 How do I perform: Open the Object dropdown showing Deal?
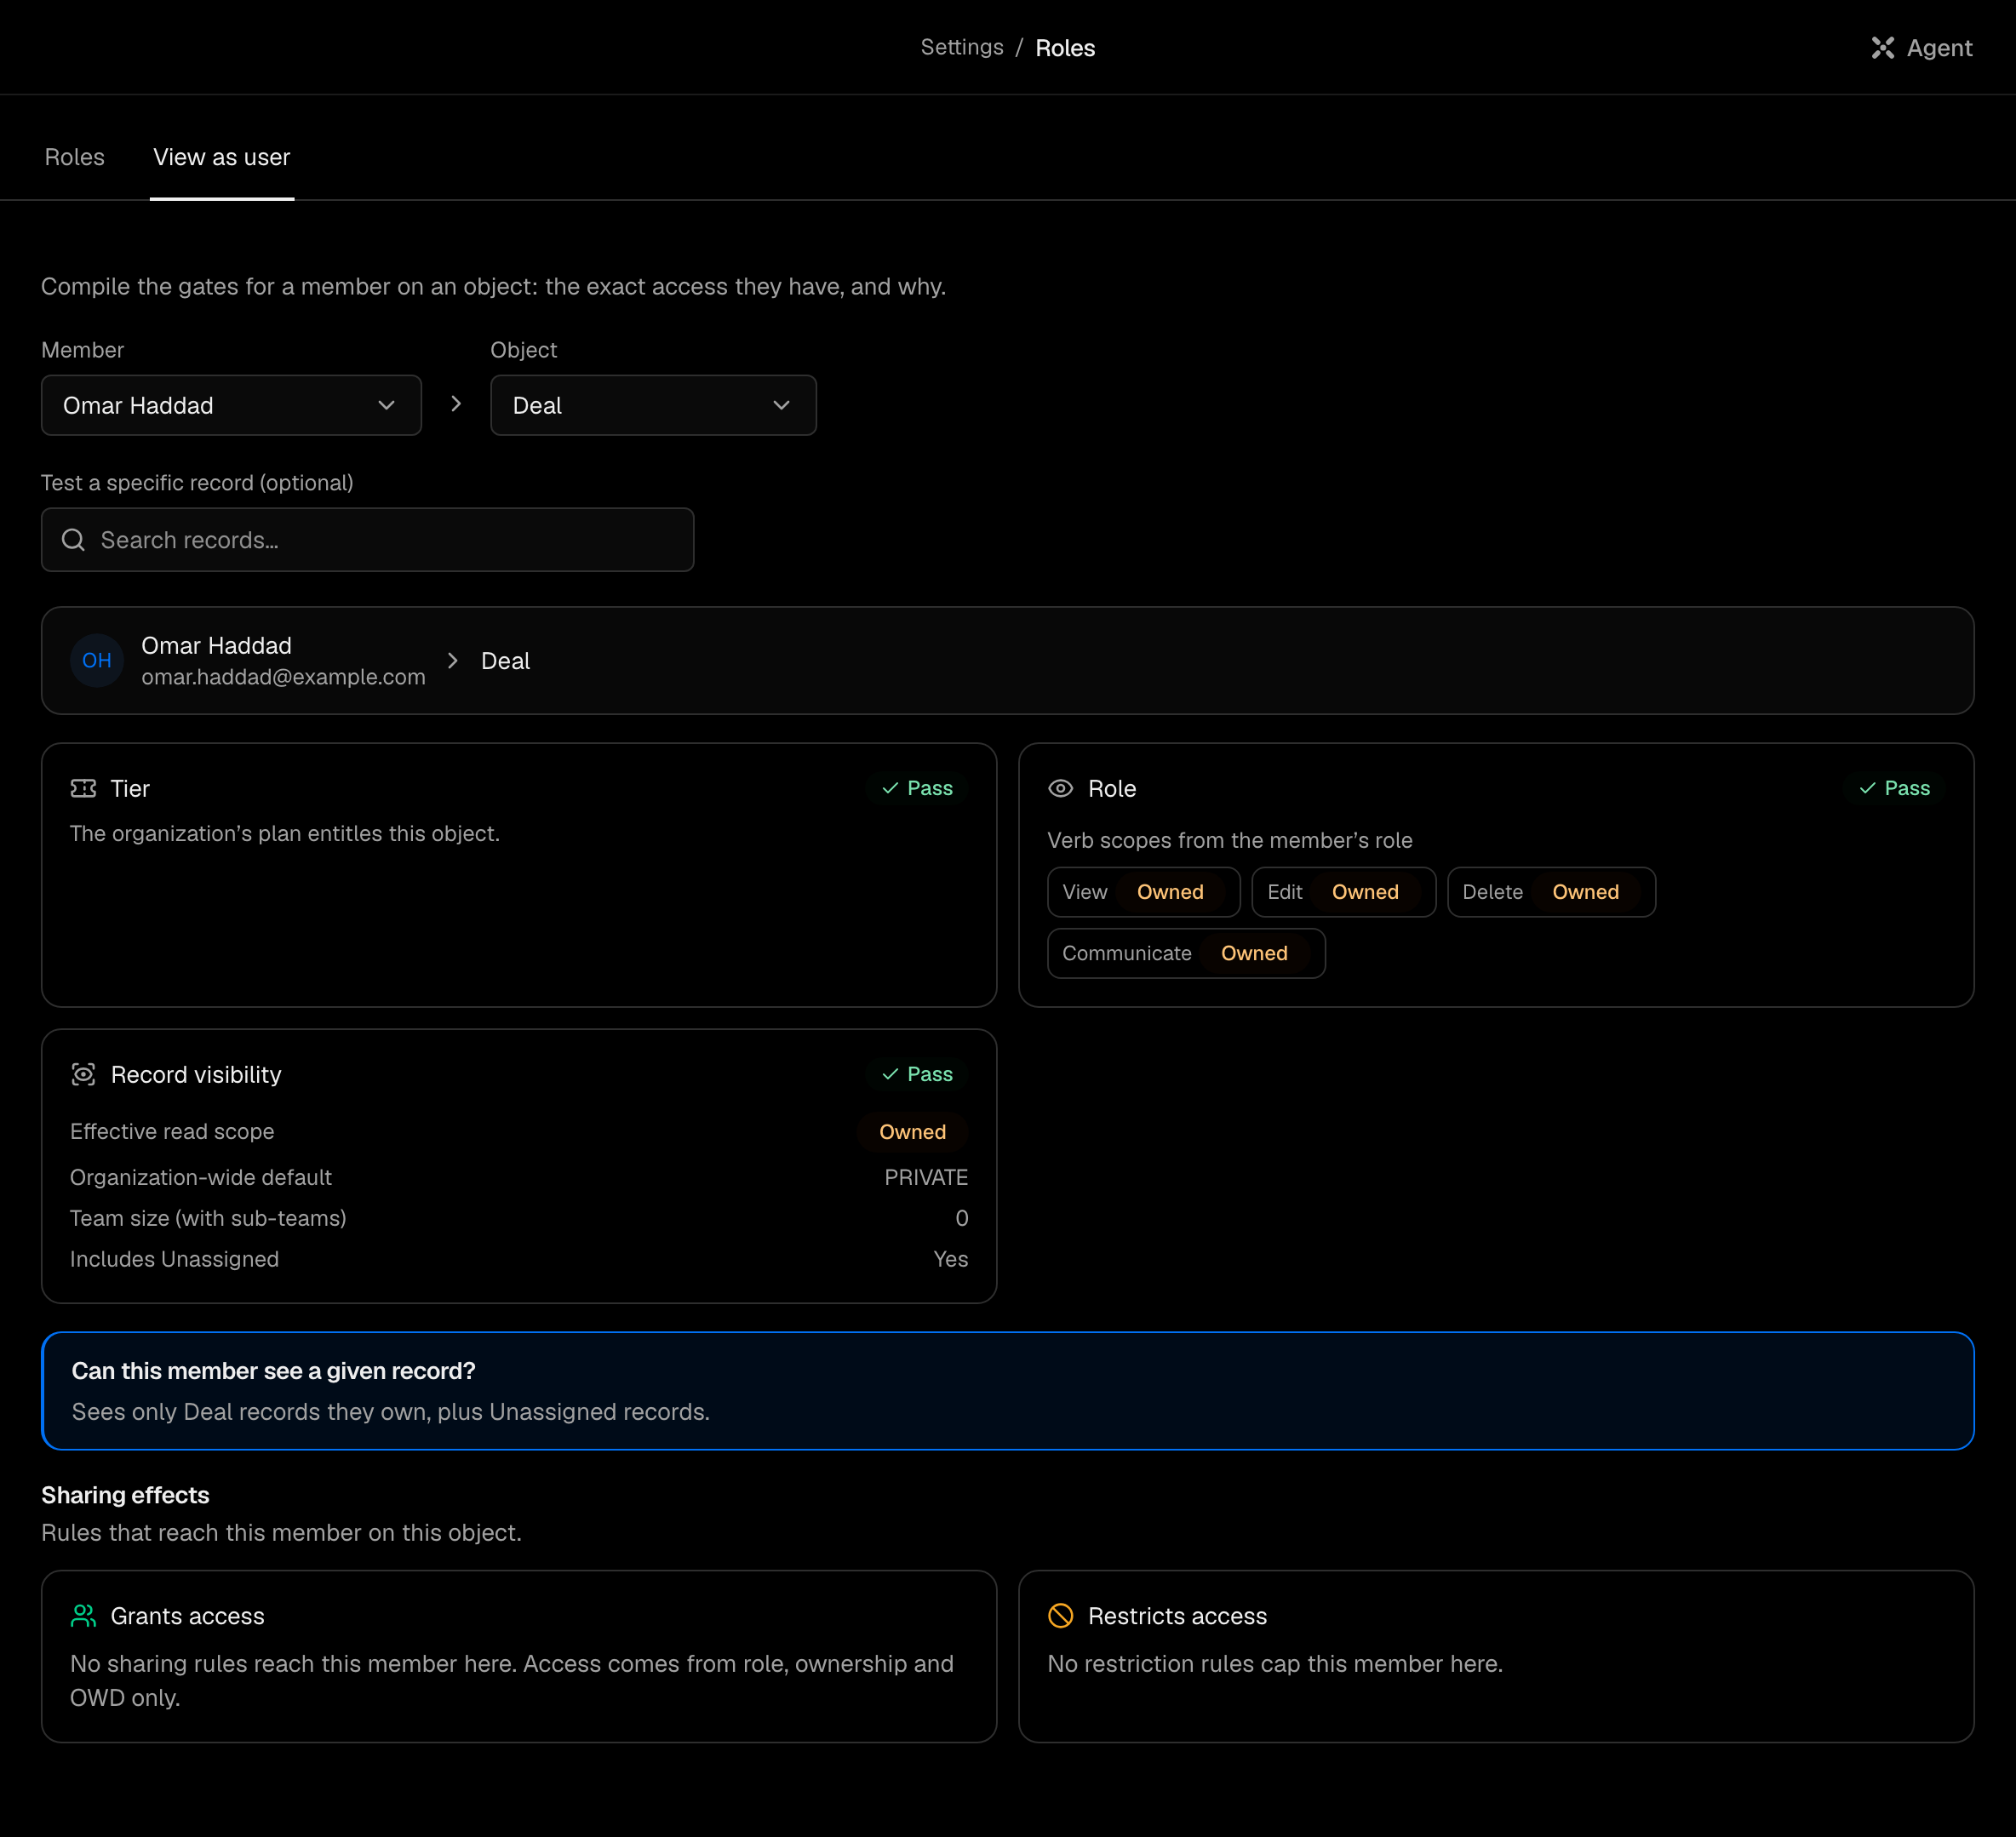coord(653,405)
